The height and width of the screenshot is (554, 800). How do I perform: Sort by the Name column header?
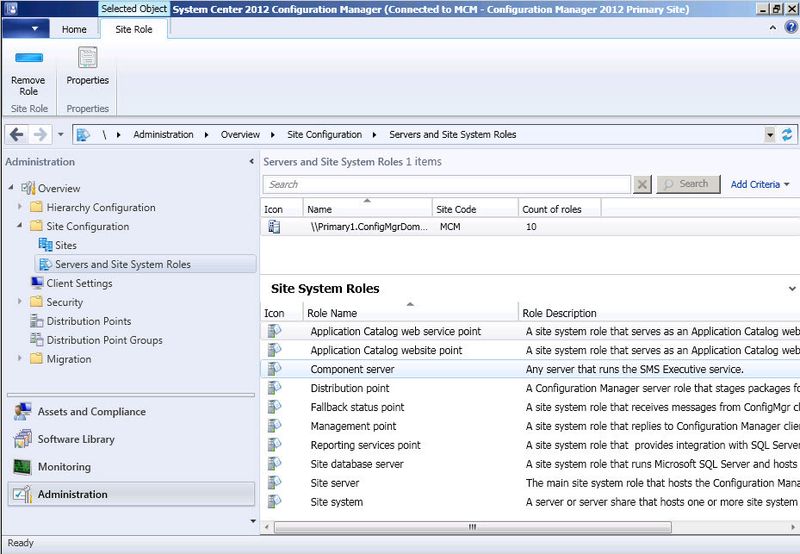pos(367,209)
